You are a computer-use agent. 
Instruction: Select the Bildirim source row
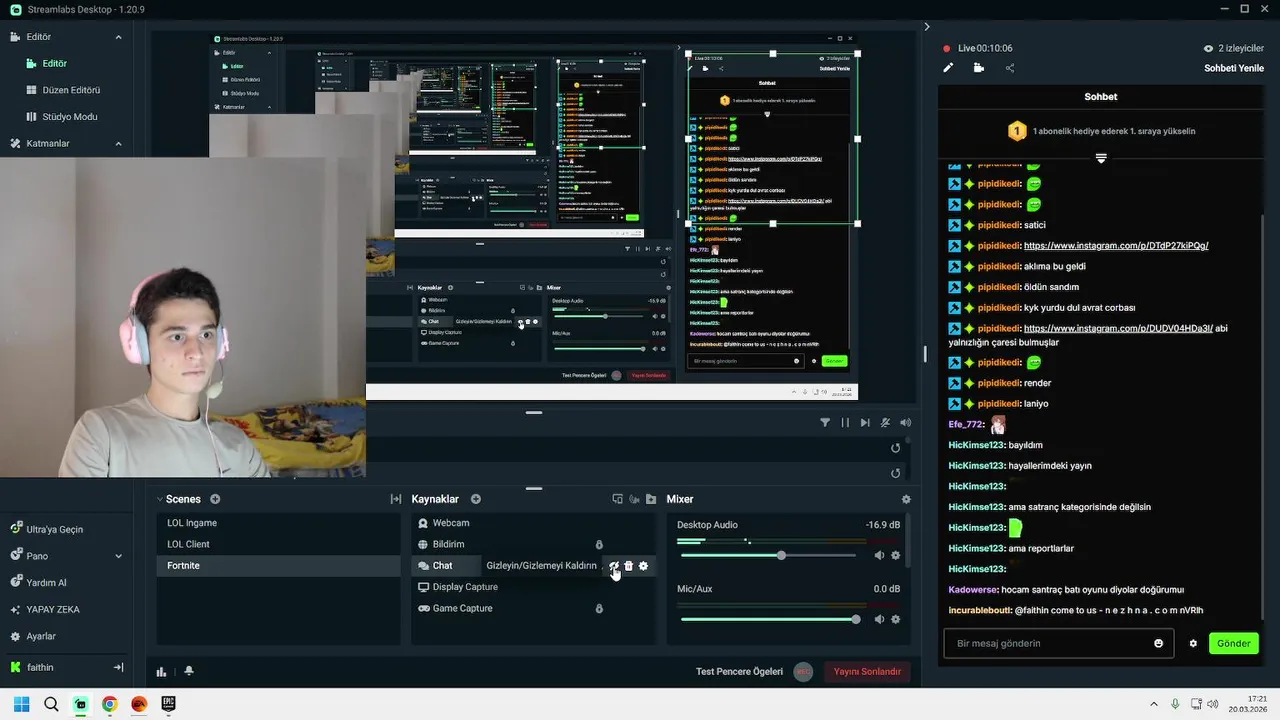coord(534,544)
